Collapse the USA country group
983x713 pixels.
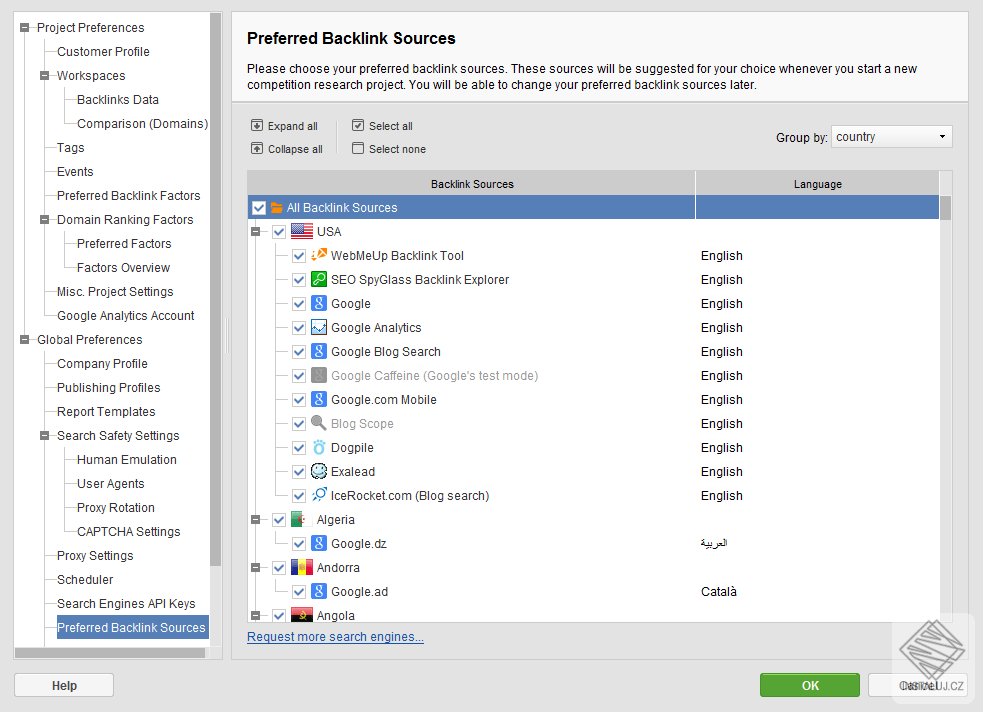pos(256,232)
